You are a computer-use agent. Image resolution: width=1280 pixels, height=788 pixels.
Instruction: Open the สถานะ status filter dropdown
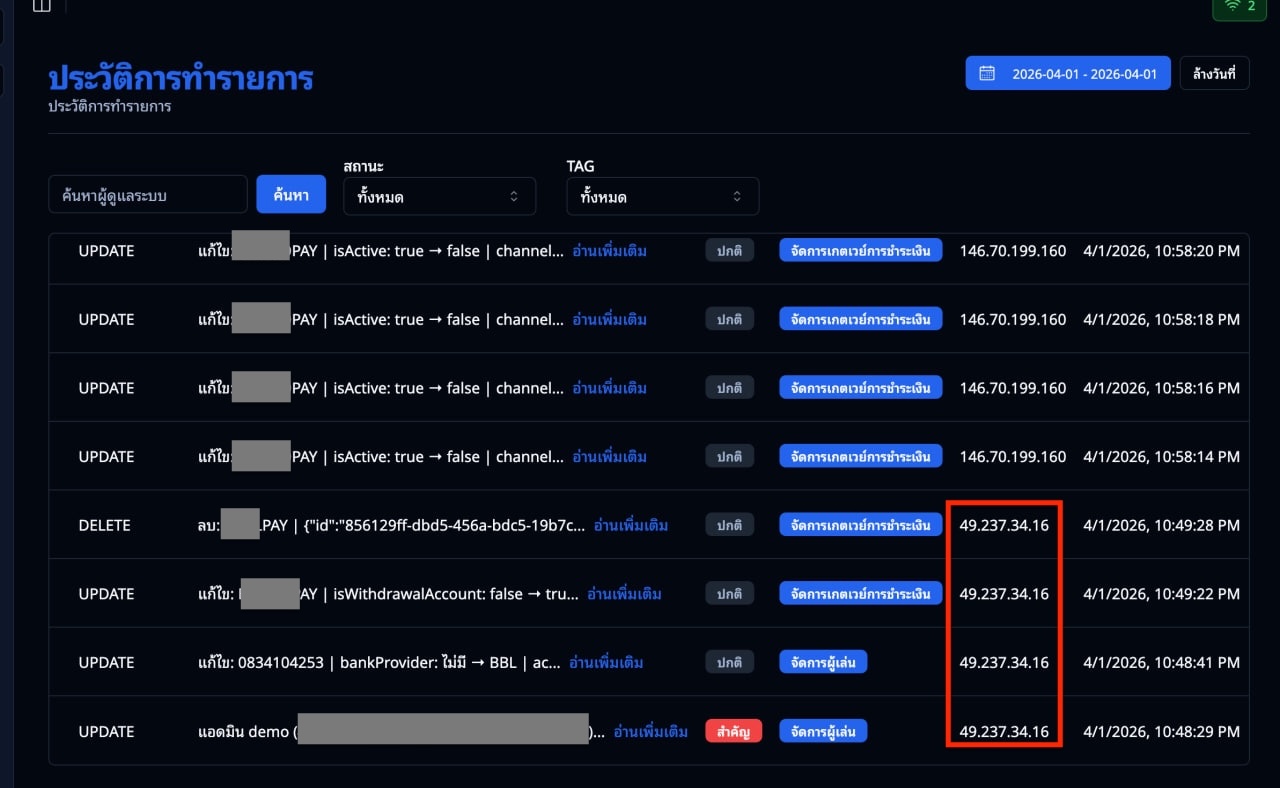click(x=439, y=196)
